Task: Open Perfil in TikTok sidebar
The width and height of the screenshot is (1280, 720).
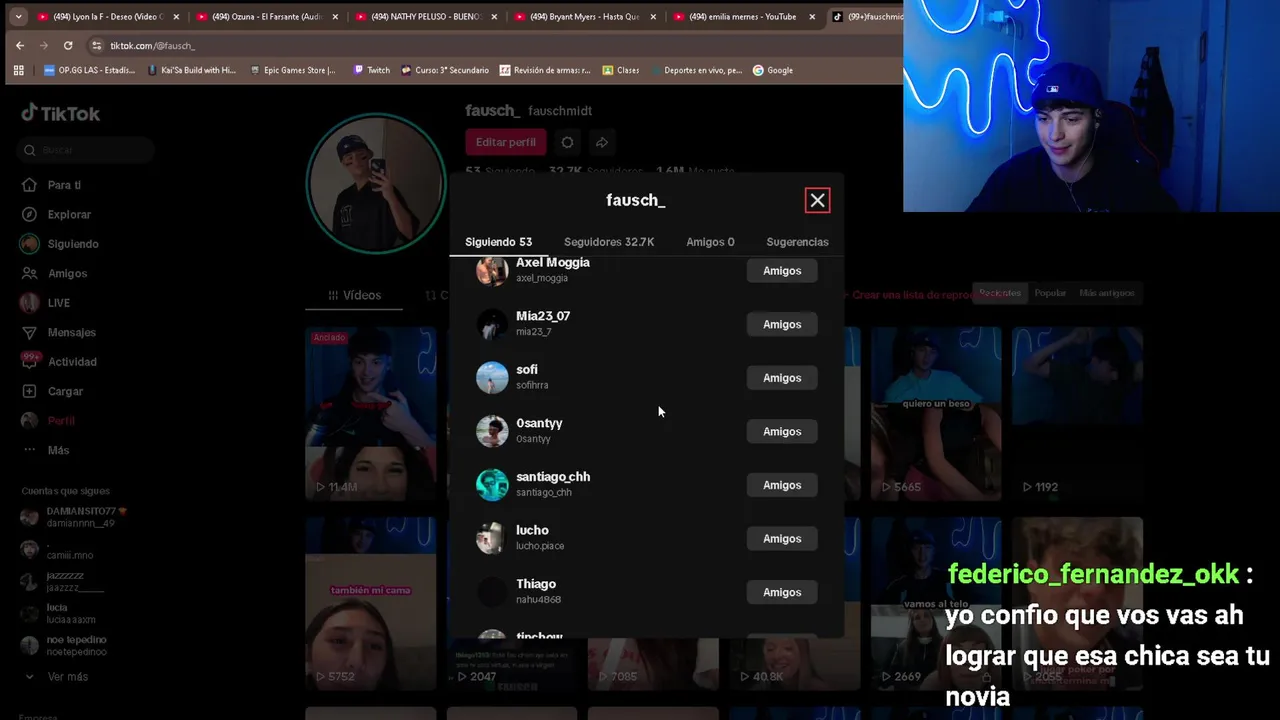Action: 61,421
